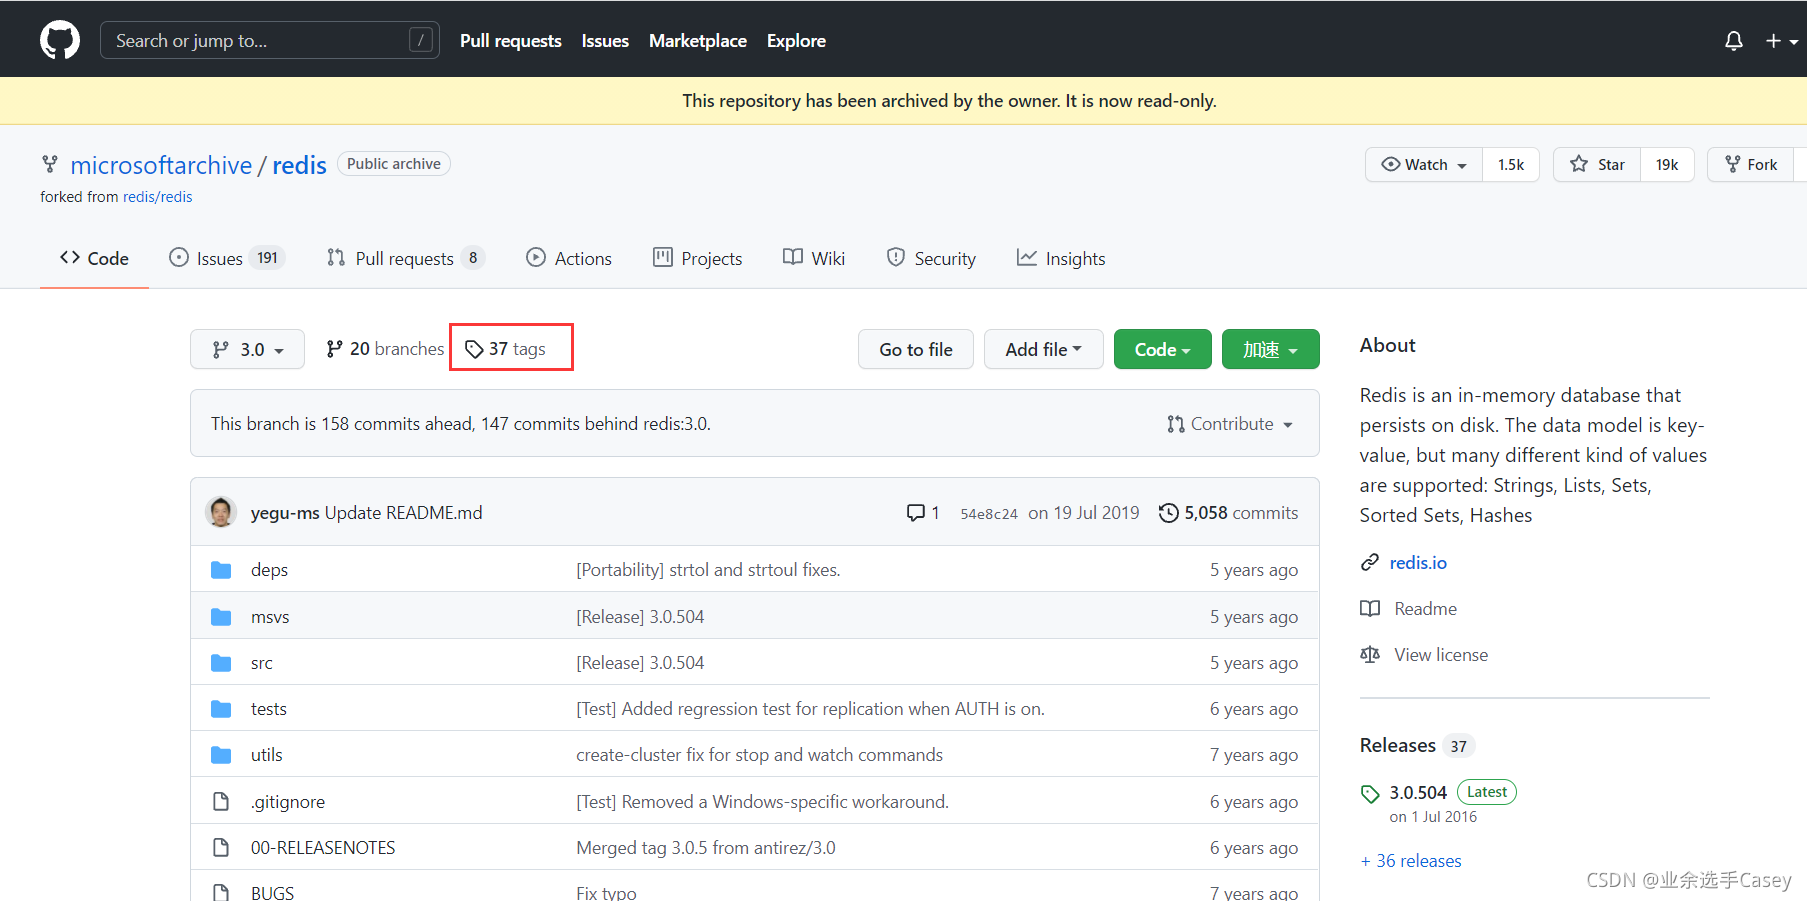The height and width of the screenshot is (901, 1807).
Task: Open the BUGS file
Action: point(273,892)
